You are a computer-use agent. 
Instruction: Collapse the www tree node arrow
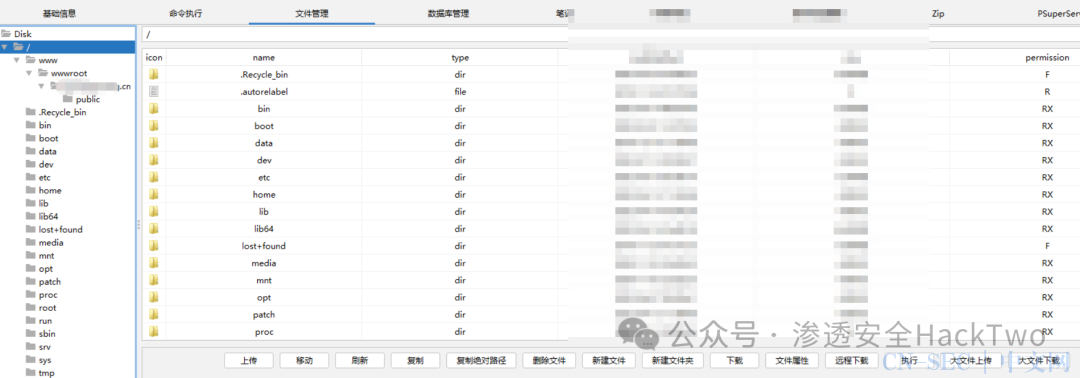[x=17, y=60]
